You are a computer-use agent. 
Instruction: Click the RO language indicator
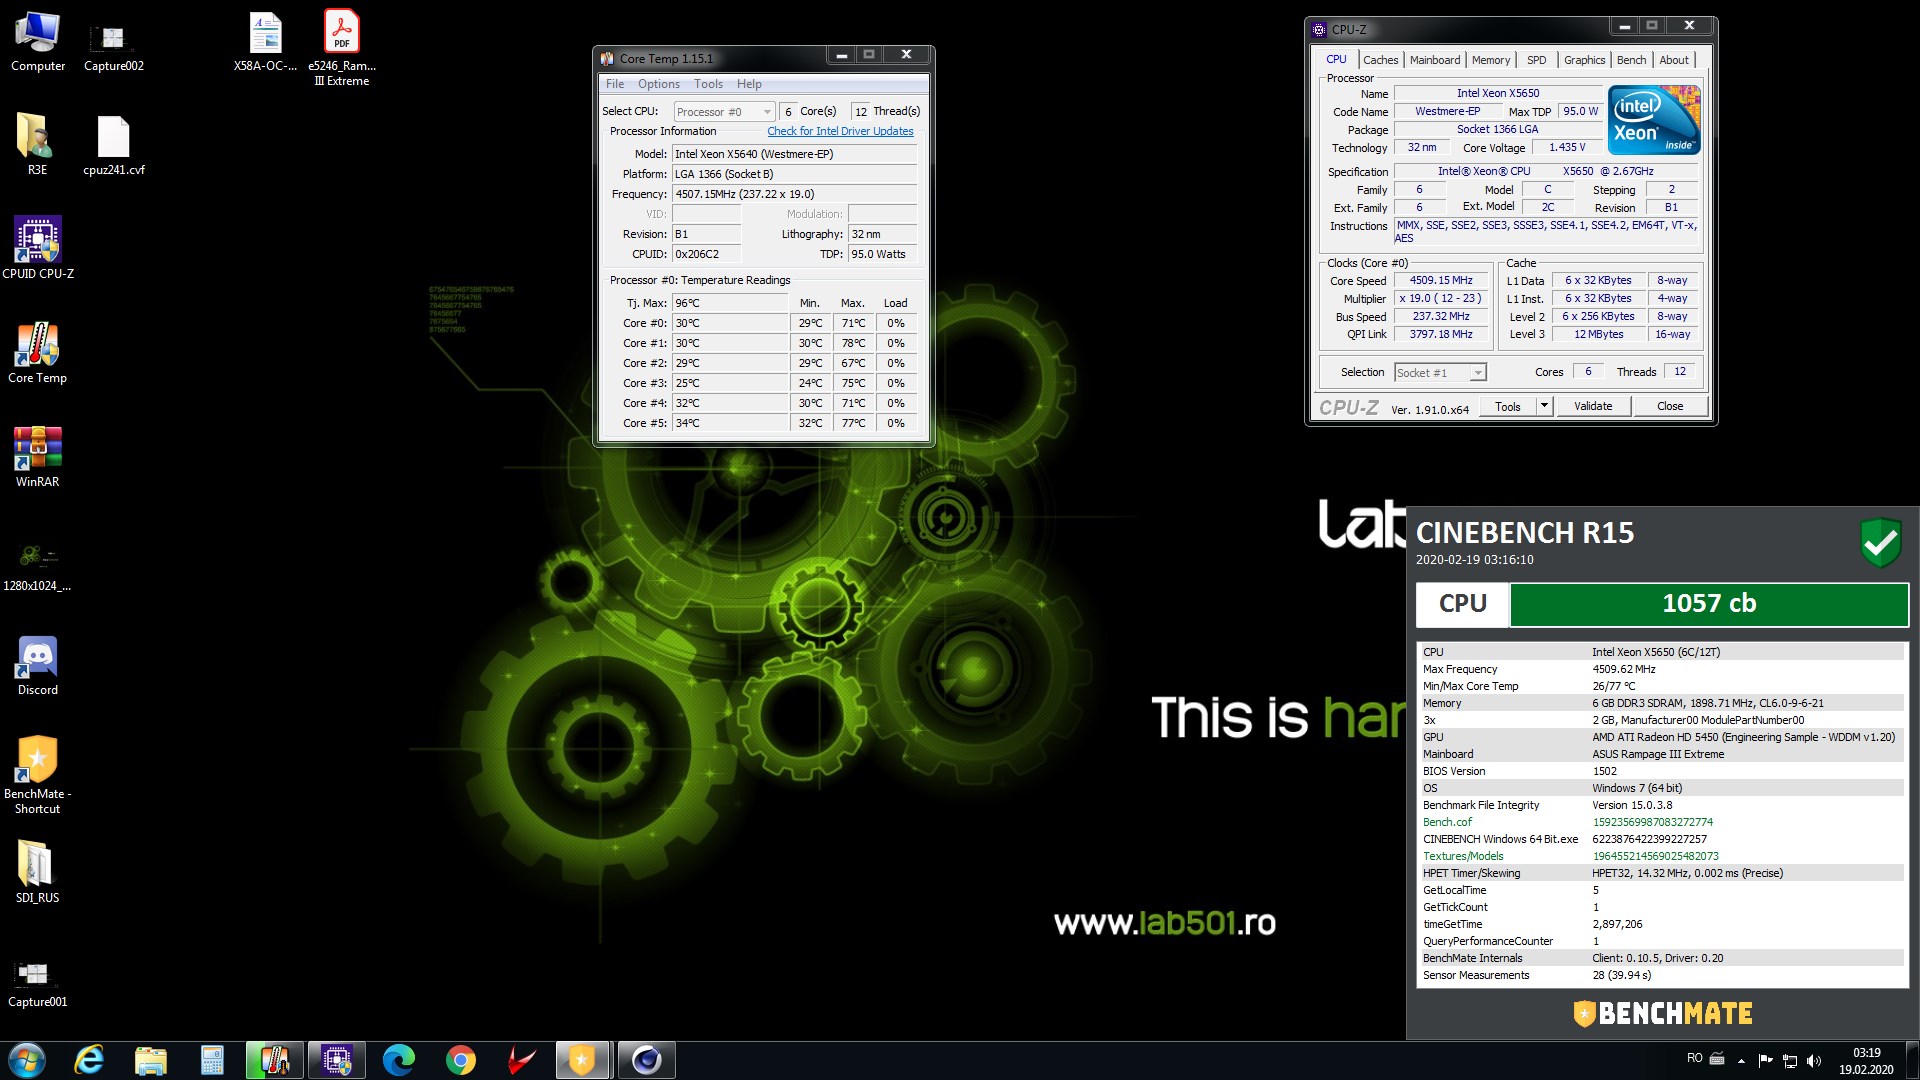[x=1694, y=1058]
